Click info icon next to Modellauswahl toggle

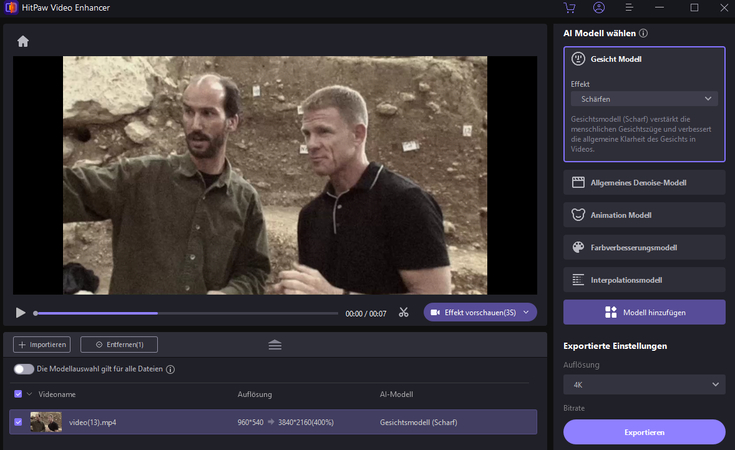(x=171, y=369)
